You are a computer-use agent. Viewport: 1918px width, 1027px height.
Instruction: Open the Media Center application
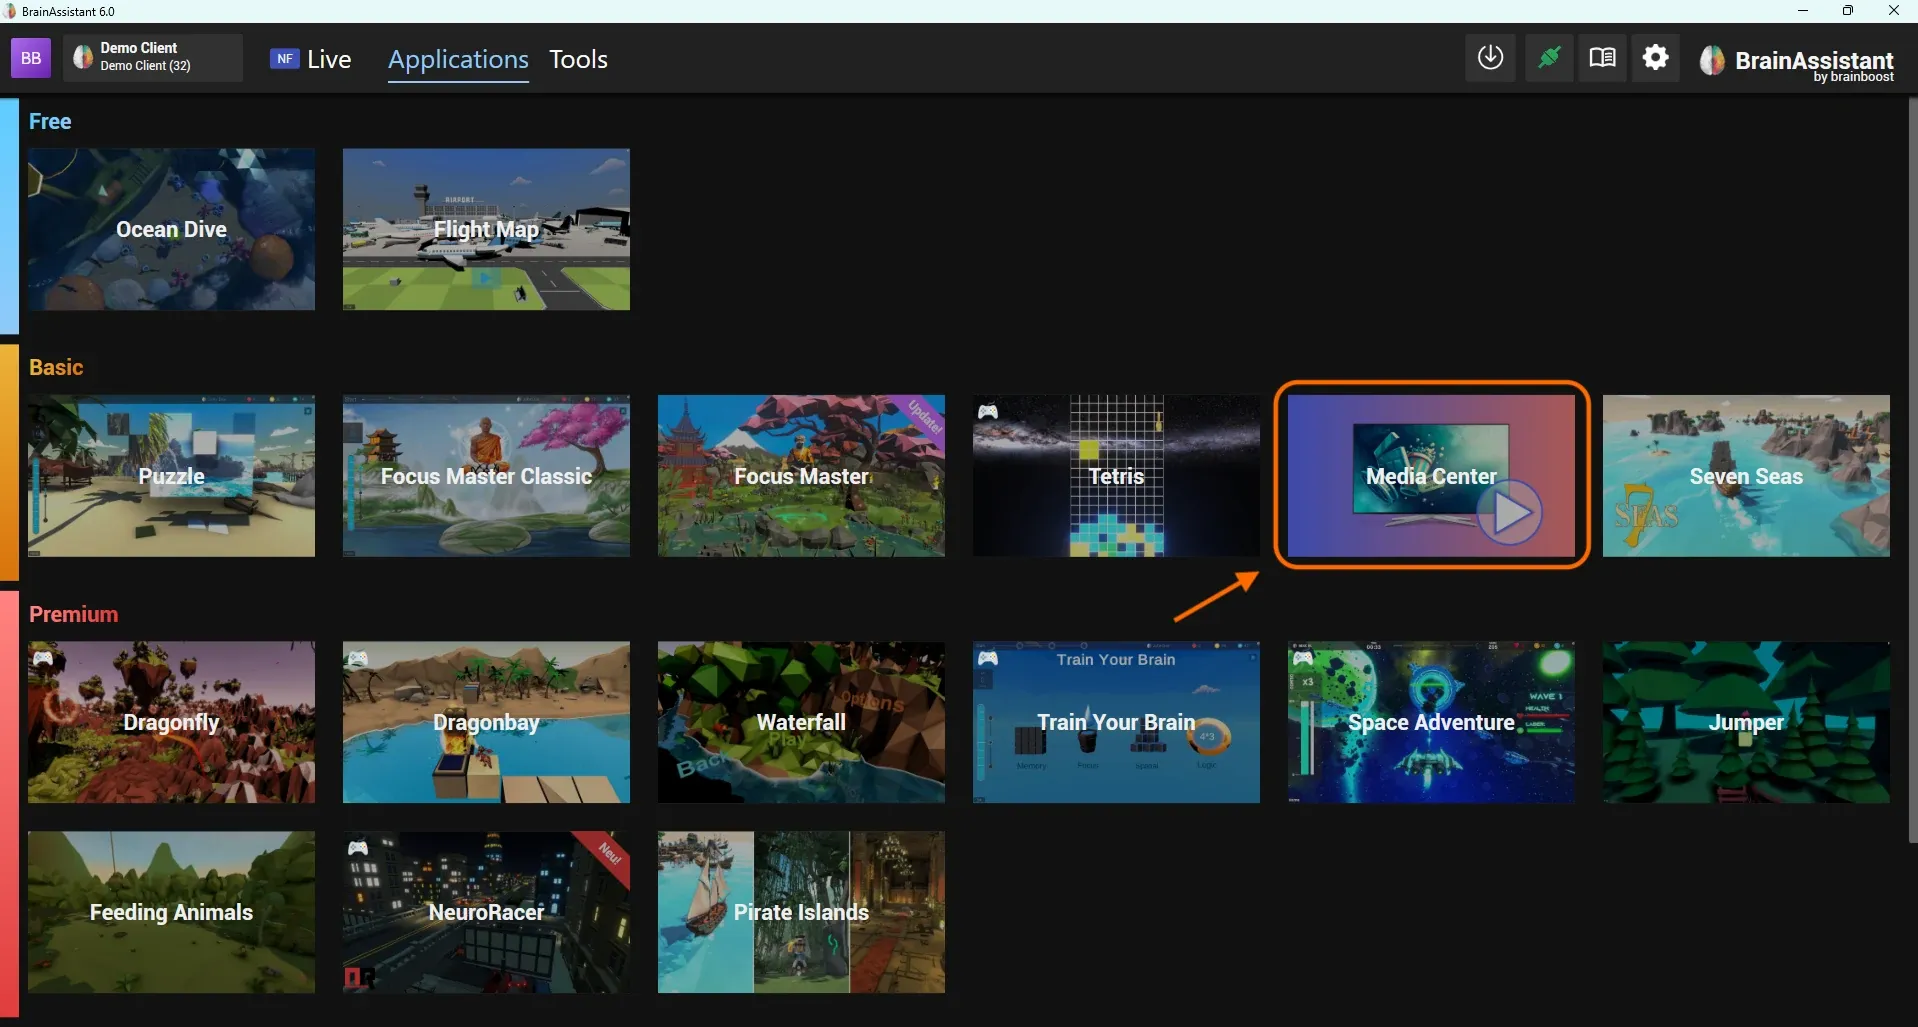tap(1431, 476)
